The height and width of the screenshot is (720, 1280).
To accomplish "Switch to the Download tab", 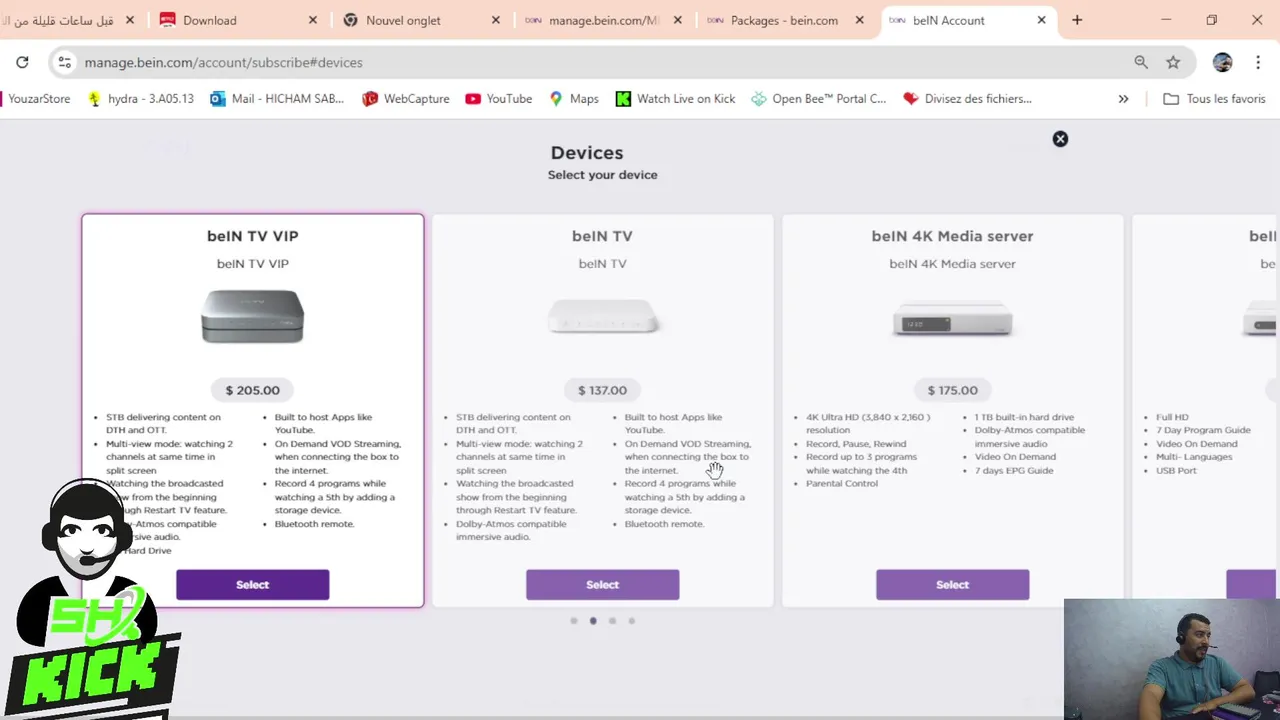I will (x=238, y=20).
